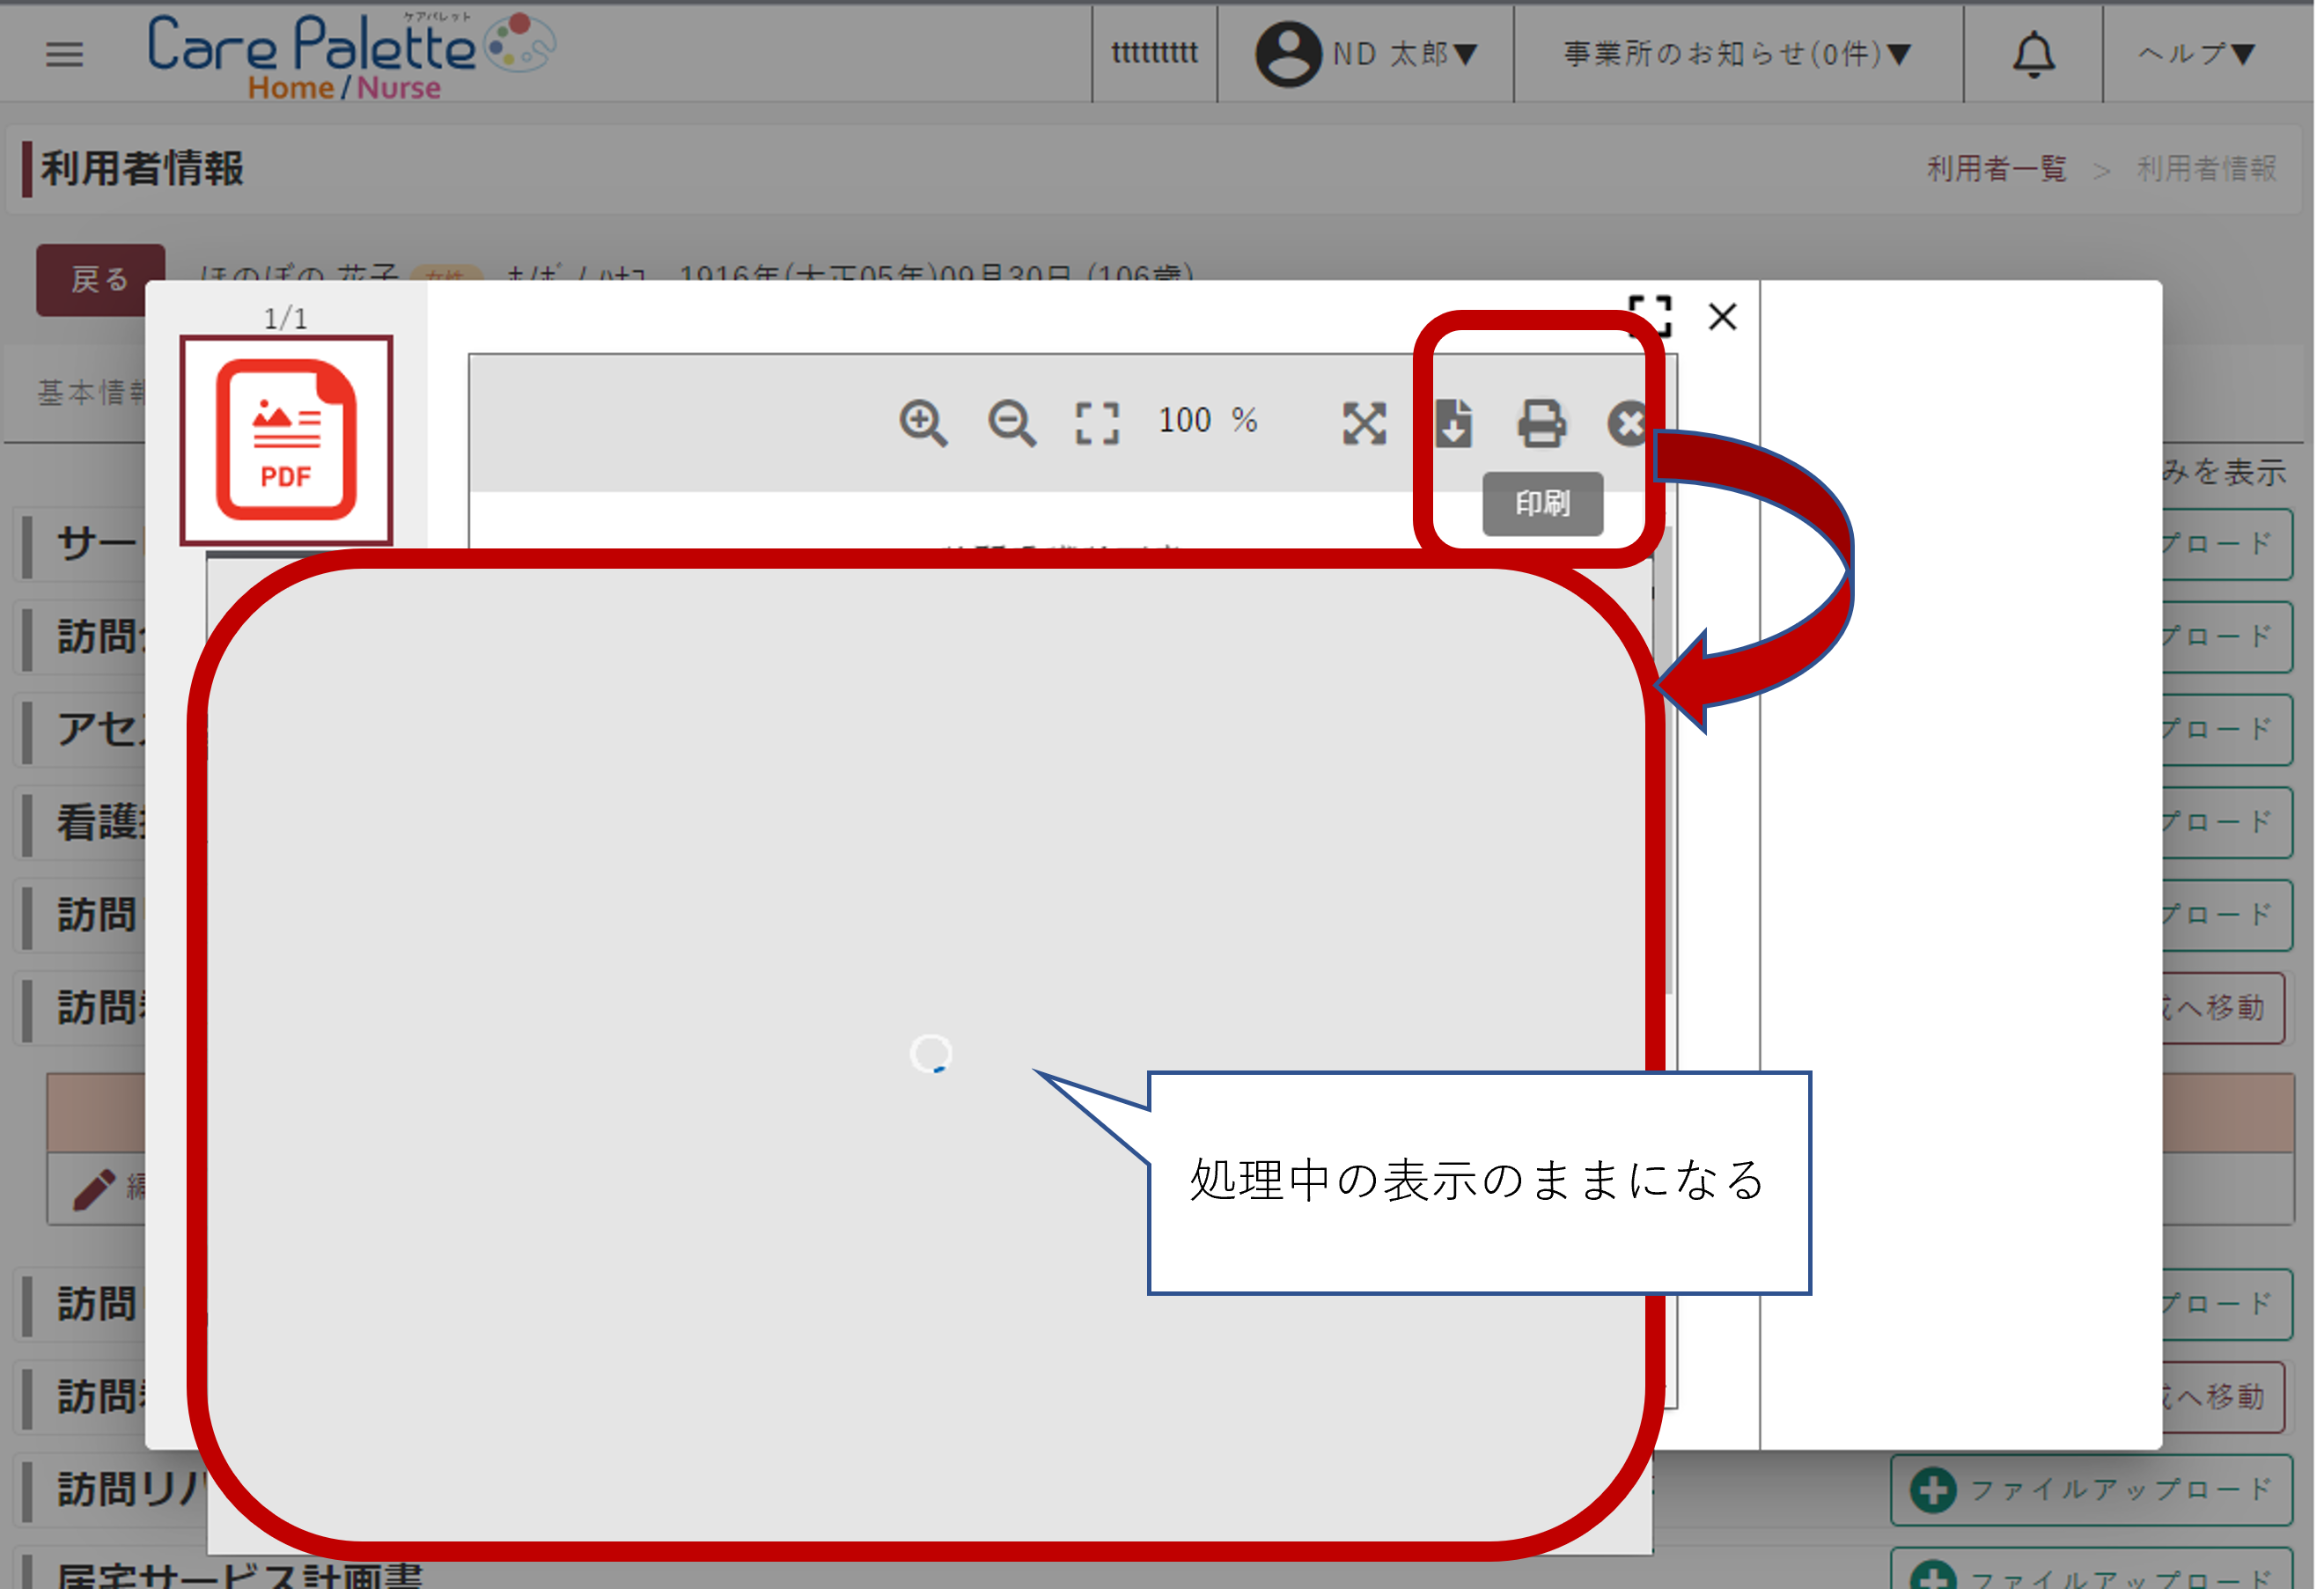The image size is (2324, 1589).
Task: Click the 利用者情報 page title
Action: pyautogui.click(x=142, y=169)
